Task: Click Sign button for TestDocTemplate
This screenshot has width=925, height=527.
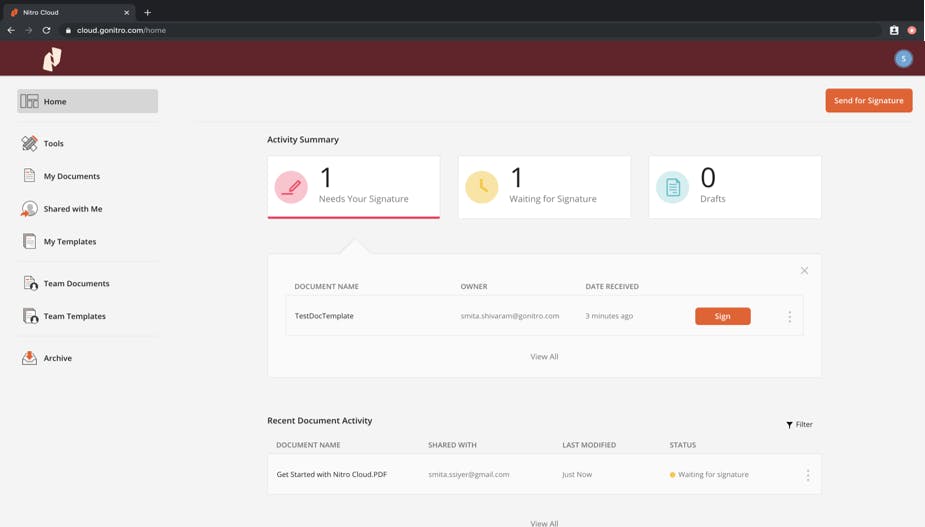Action: tap(723, 316)
